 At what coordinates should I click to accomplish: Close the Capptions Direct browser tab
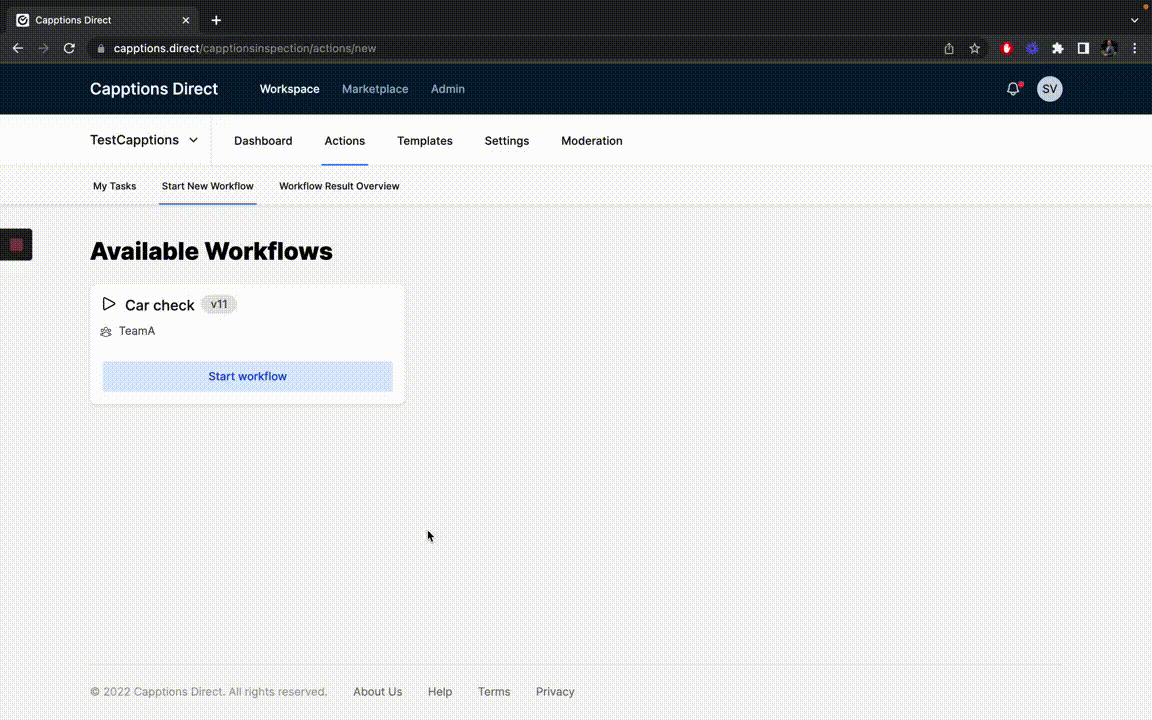pyautogui.click(x=186, y=21)
